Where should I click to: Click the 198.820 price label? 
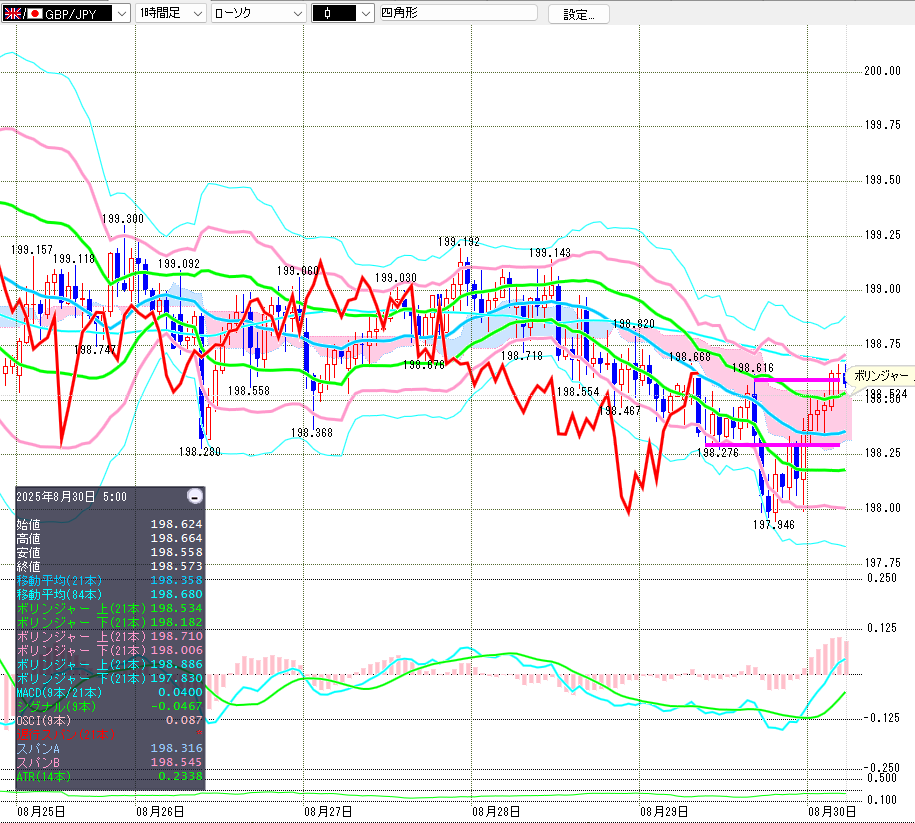633,323
